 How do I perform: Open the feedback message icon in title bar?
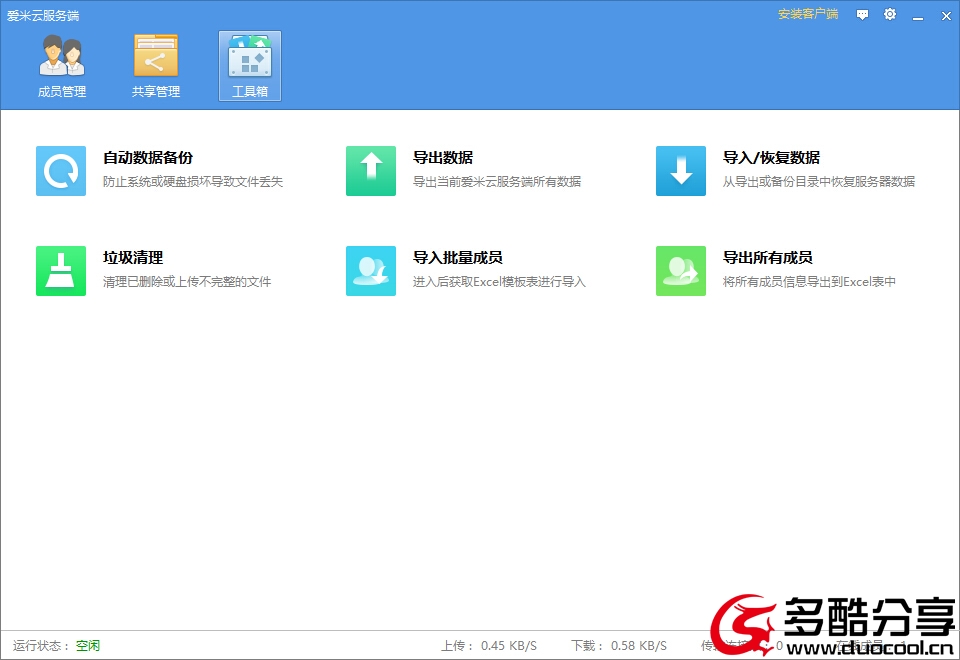coord(862,15)
